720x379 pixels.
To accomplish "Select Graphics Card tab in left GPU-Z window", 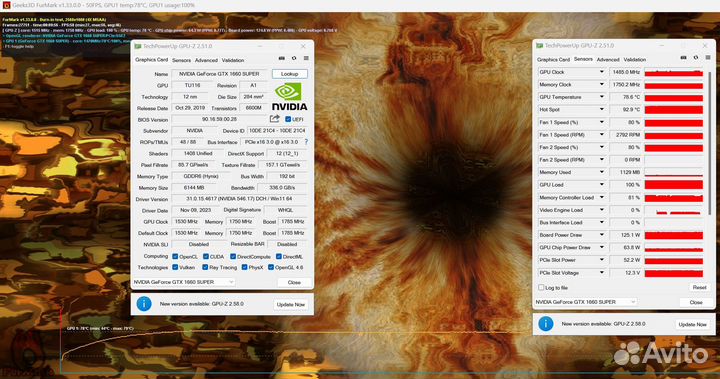I will click(152, 60).
